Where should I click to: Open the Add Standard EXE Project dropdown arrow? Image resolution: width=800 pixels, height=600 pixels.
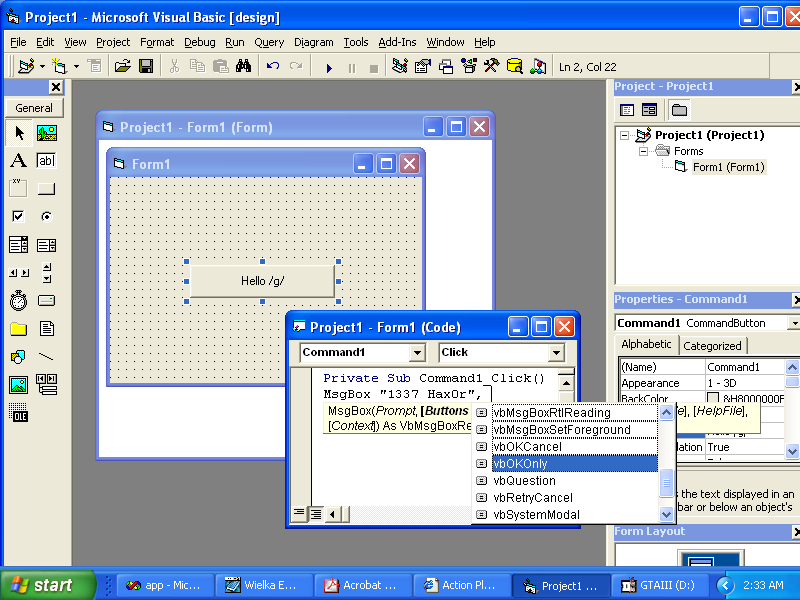tap(42, 66)
